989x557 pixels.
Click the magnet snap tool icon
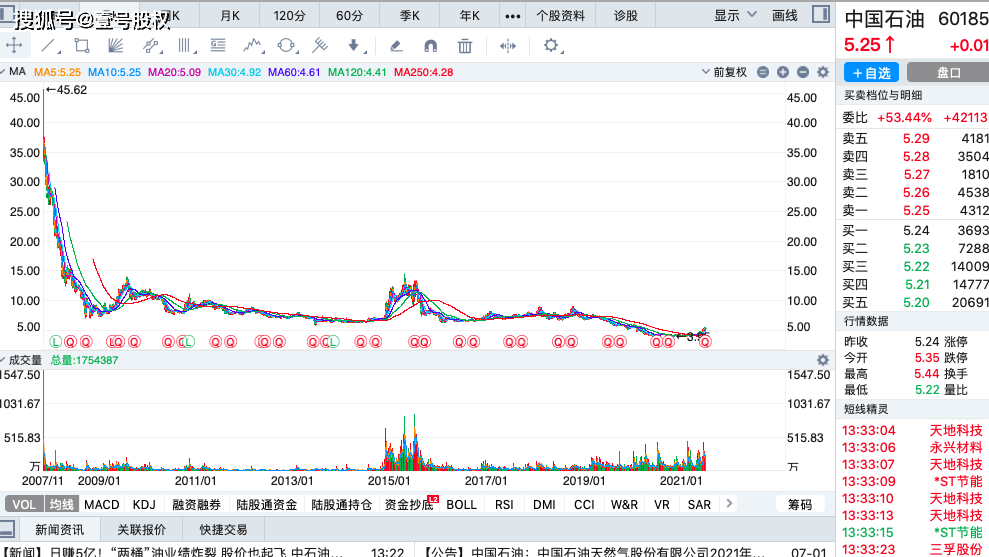point(431,46)
